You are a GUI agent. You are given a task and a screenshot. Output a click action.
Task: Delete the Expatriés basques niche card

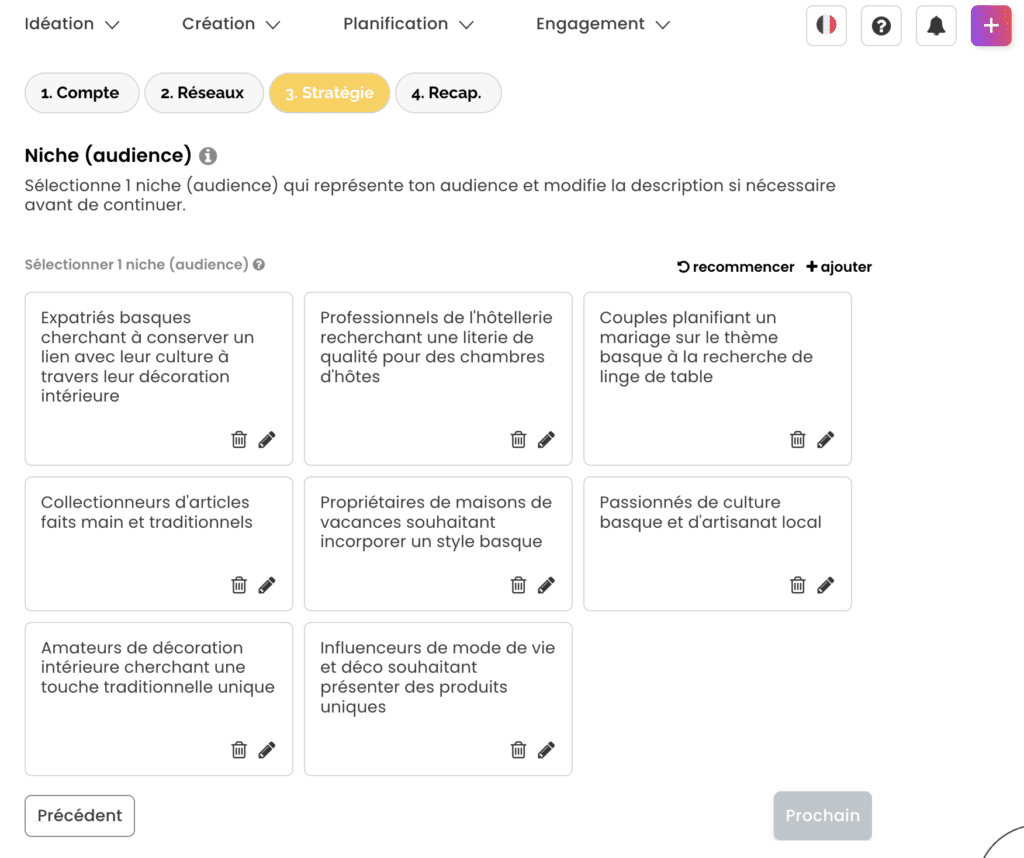[239, 439]
